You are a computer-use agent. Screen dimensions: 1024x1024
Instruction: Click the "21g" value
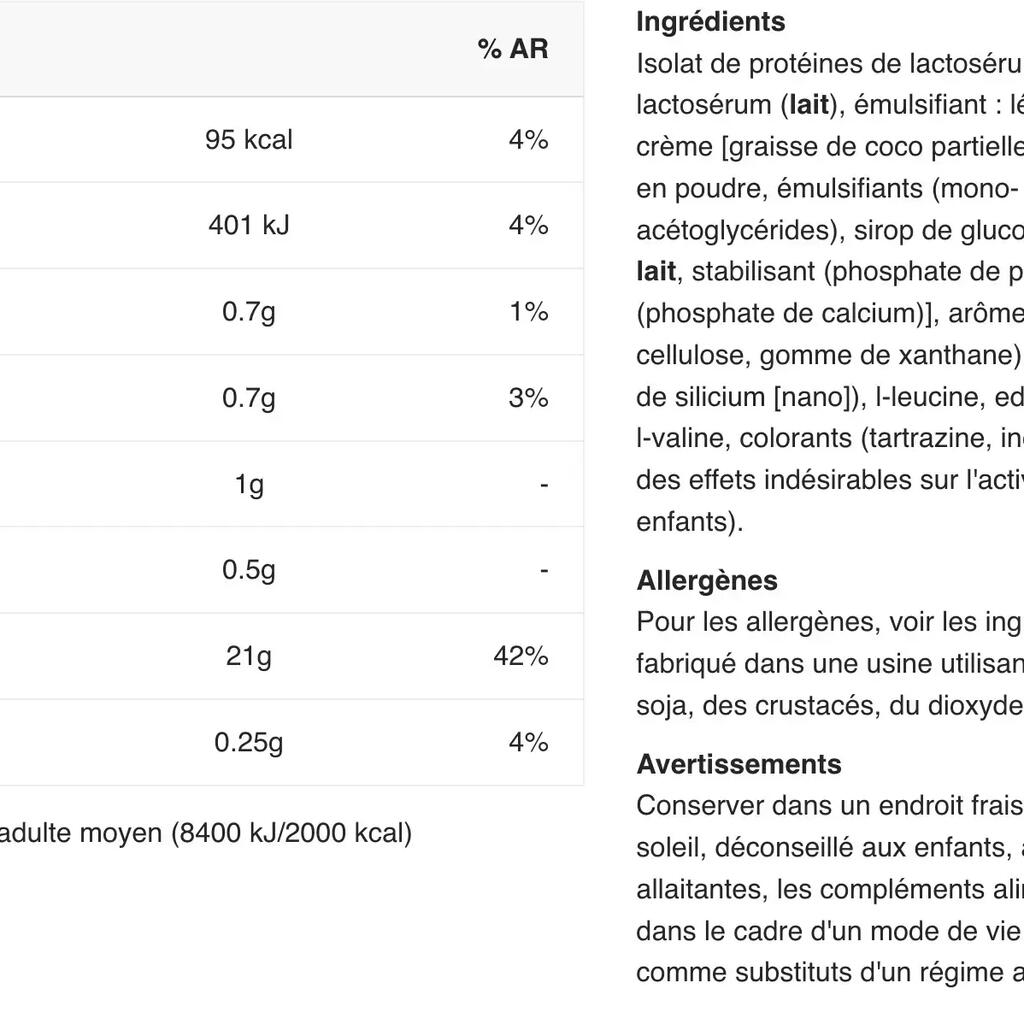click(249, 656)
